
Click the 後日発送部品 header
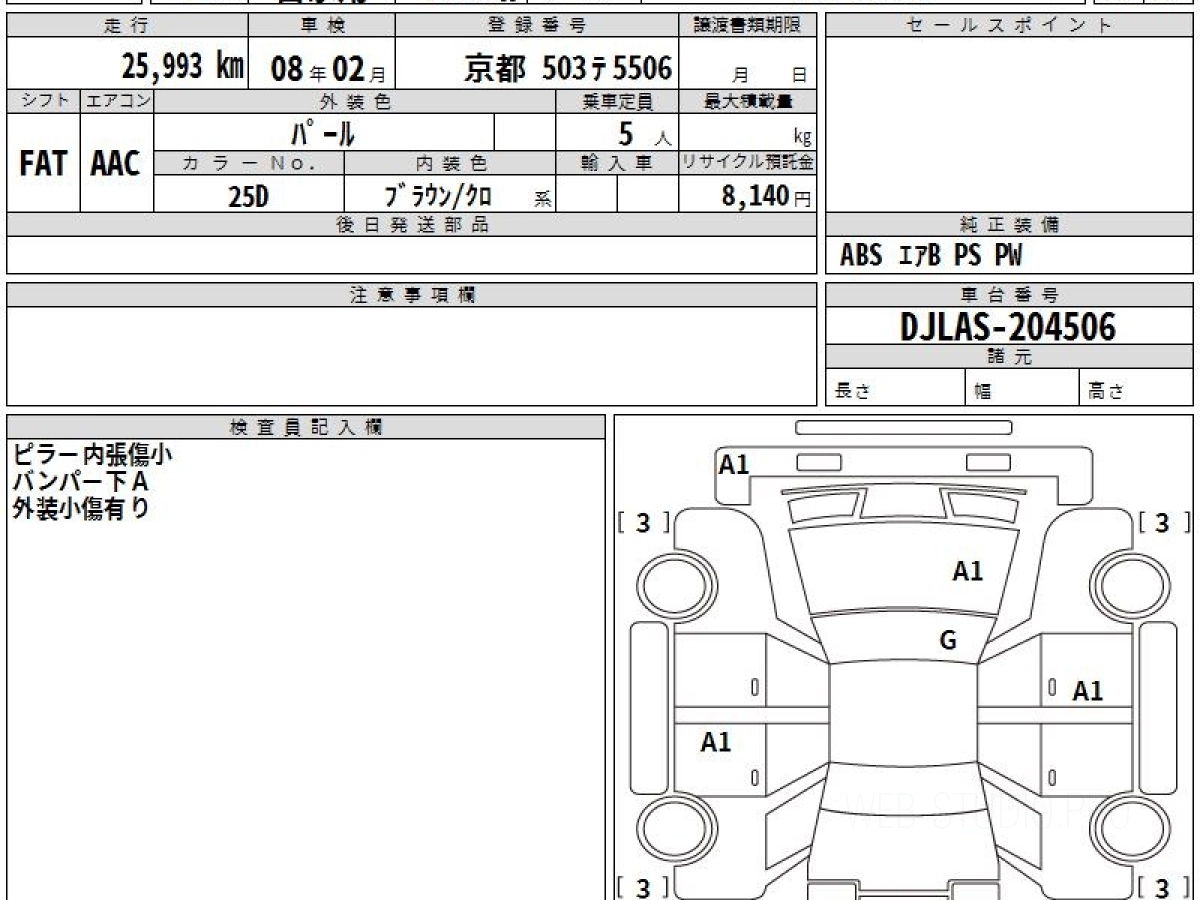click(412, 225)
